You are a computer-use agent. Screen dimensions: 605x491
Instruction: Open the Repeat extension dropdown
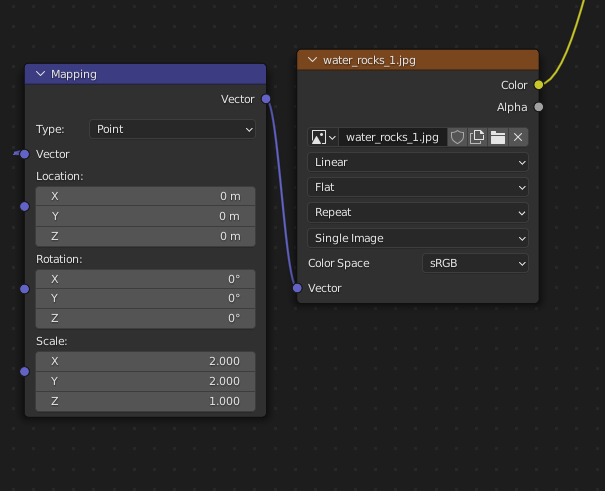[418, 212]
